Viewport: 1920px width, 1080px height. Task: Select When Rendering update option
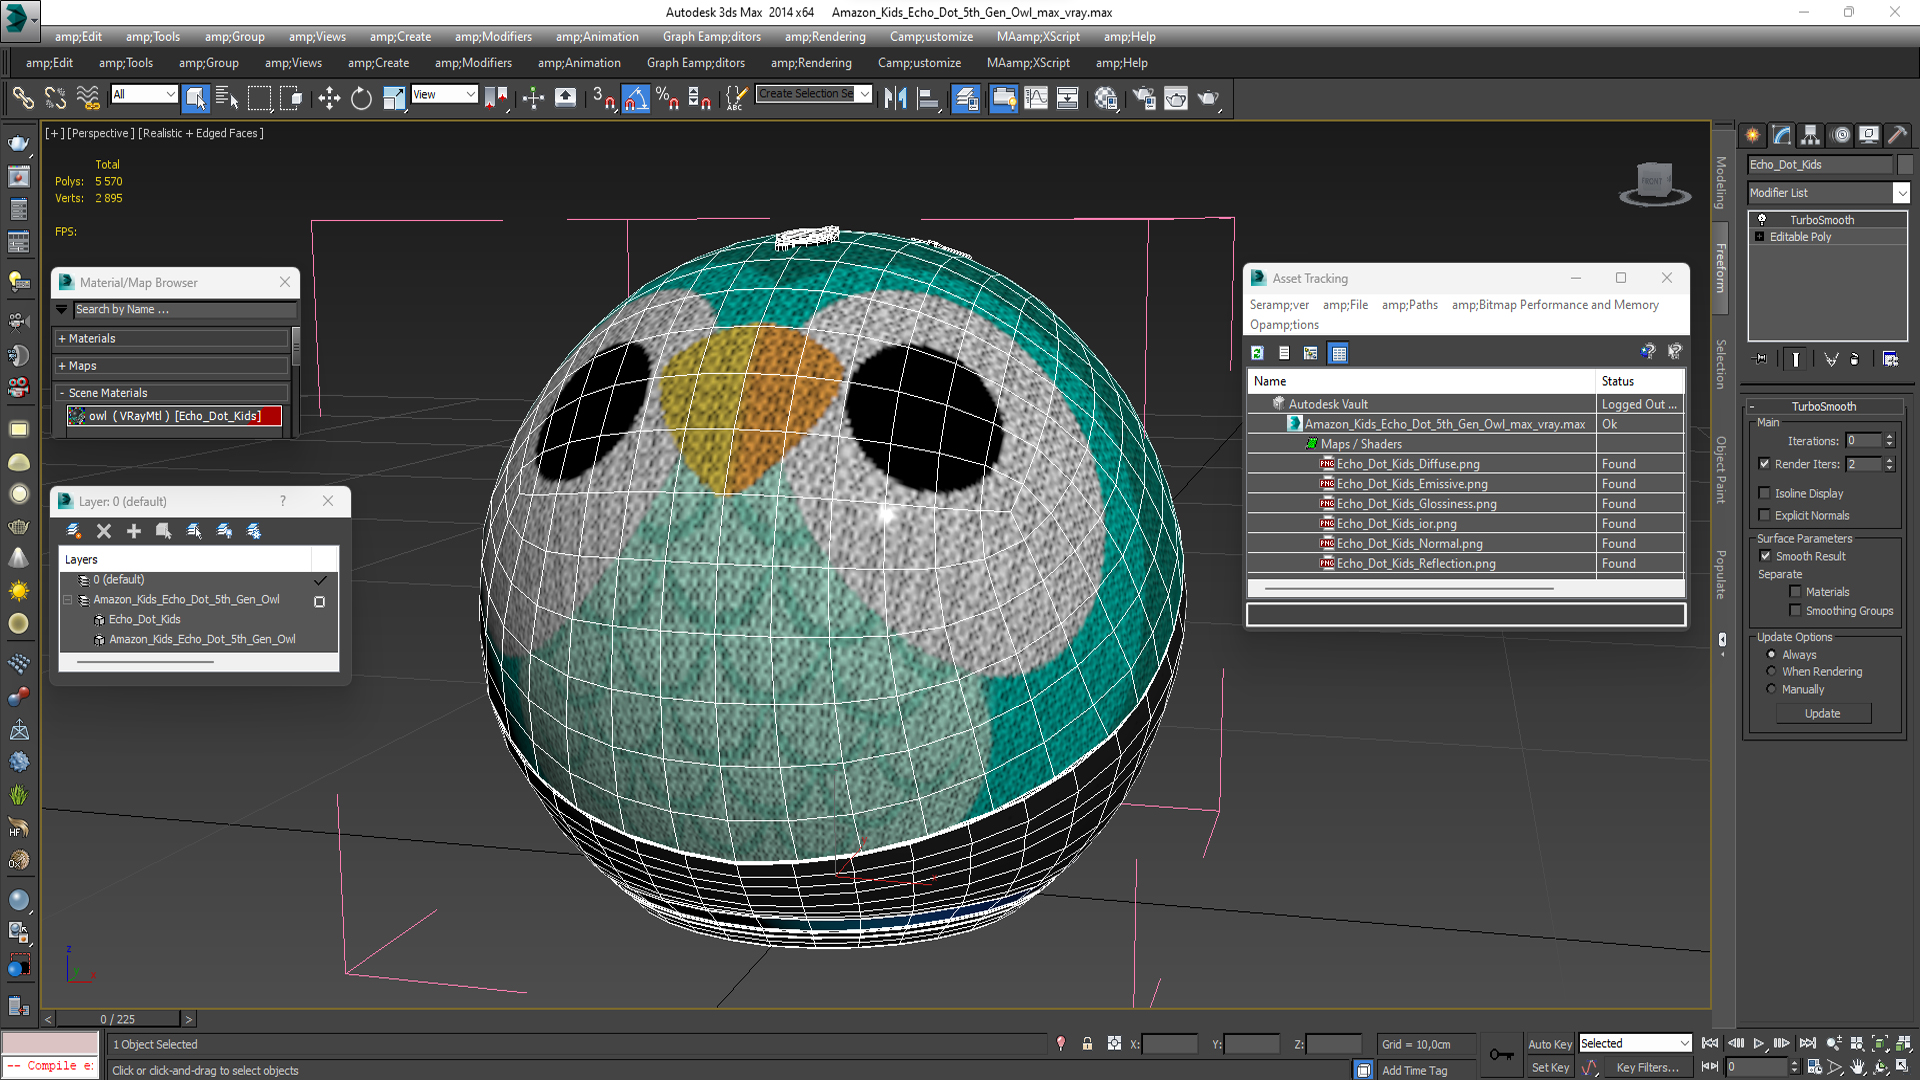(1771, 671)
